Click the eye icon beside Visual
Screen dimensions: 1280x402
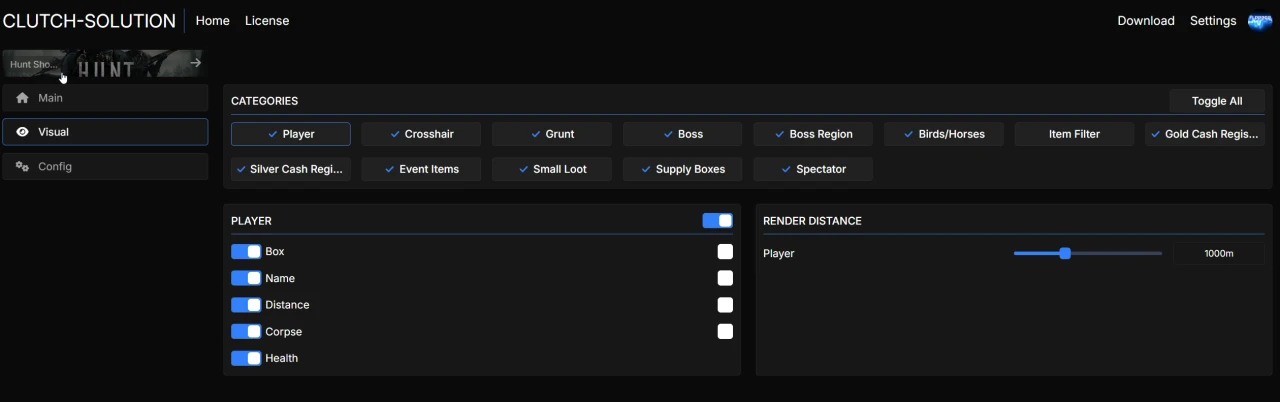click(22, 132)
